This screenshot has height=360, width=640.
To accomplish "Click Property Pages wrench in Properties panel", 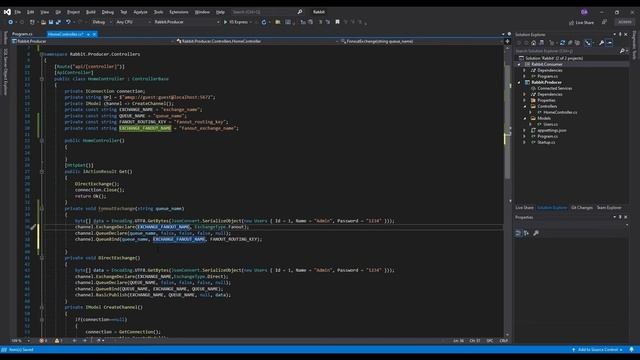I will tap(536, 233).
